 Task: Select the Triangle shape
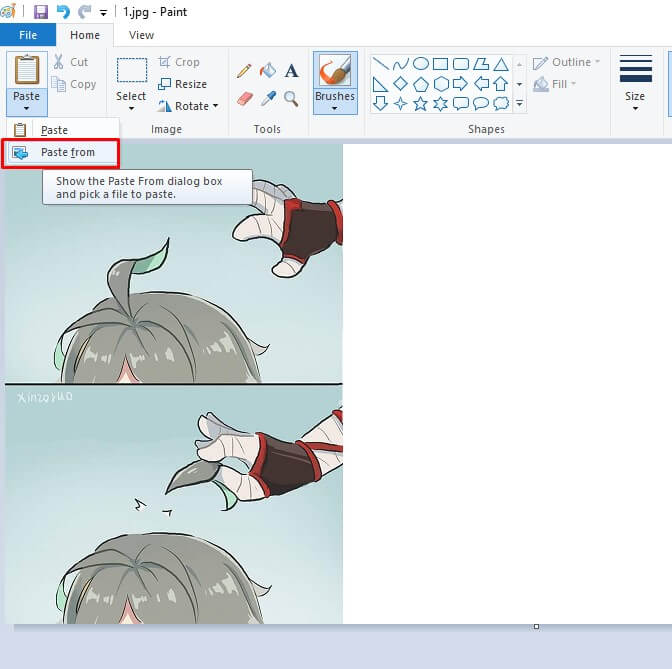point(501,64)
